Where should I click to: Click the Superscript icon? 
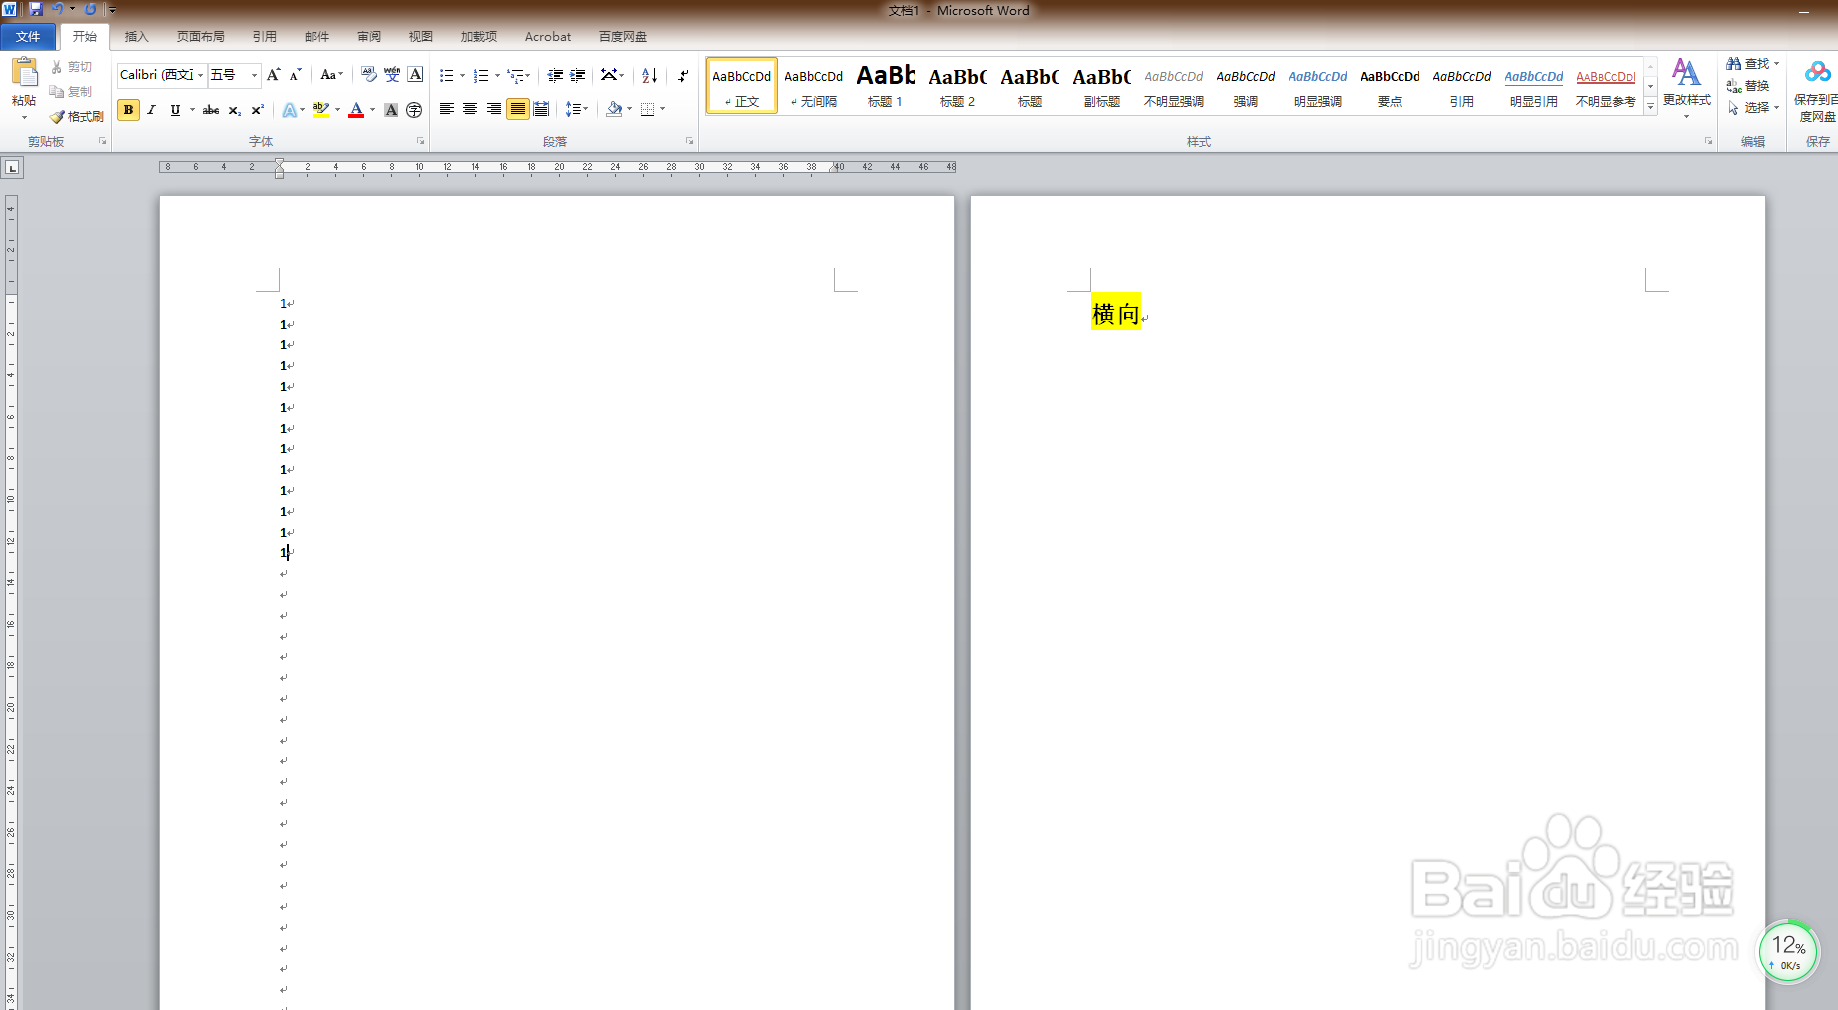click(257, 110)
